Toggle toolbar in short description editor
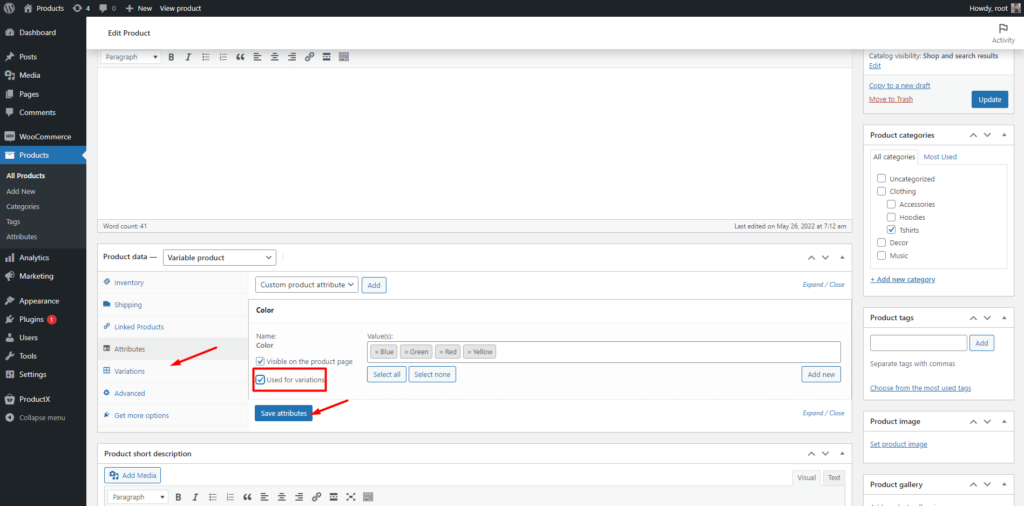 368,497
